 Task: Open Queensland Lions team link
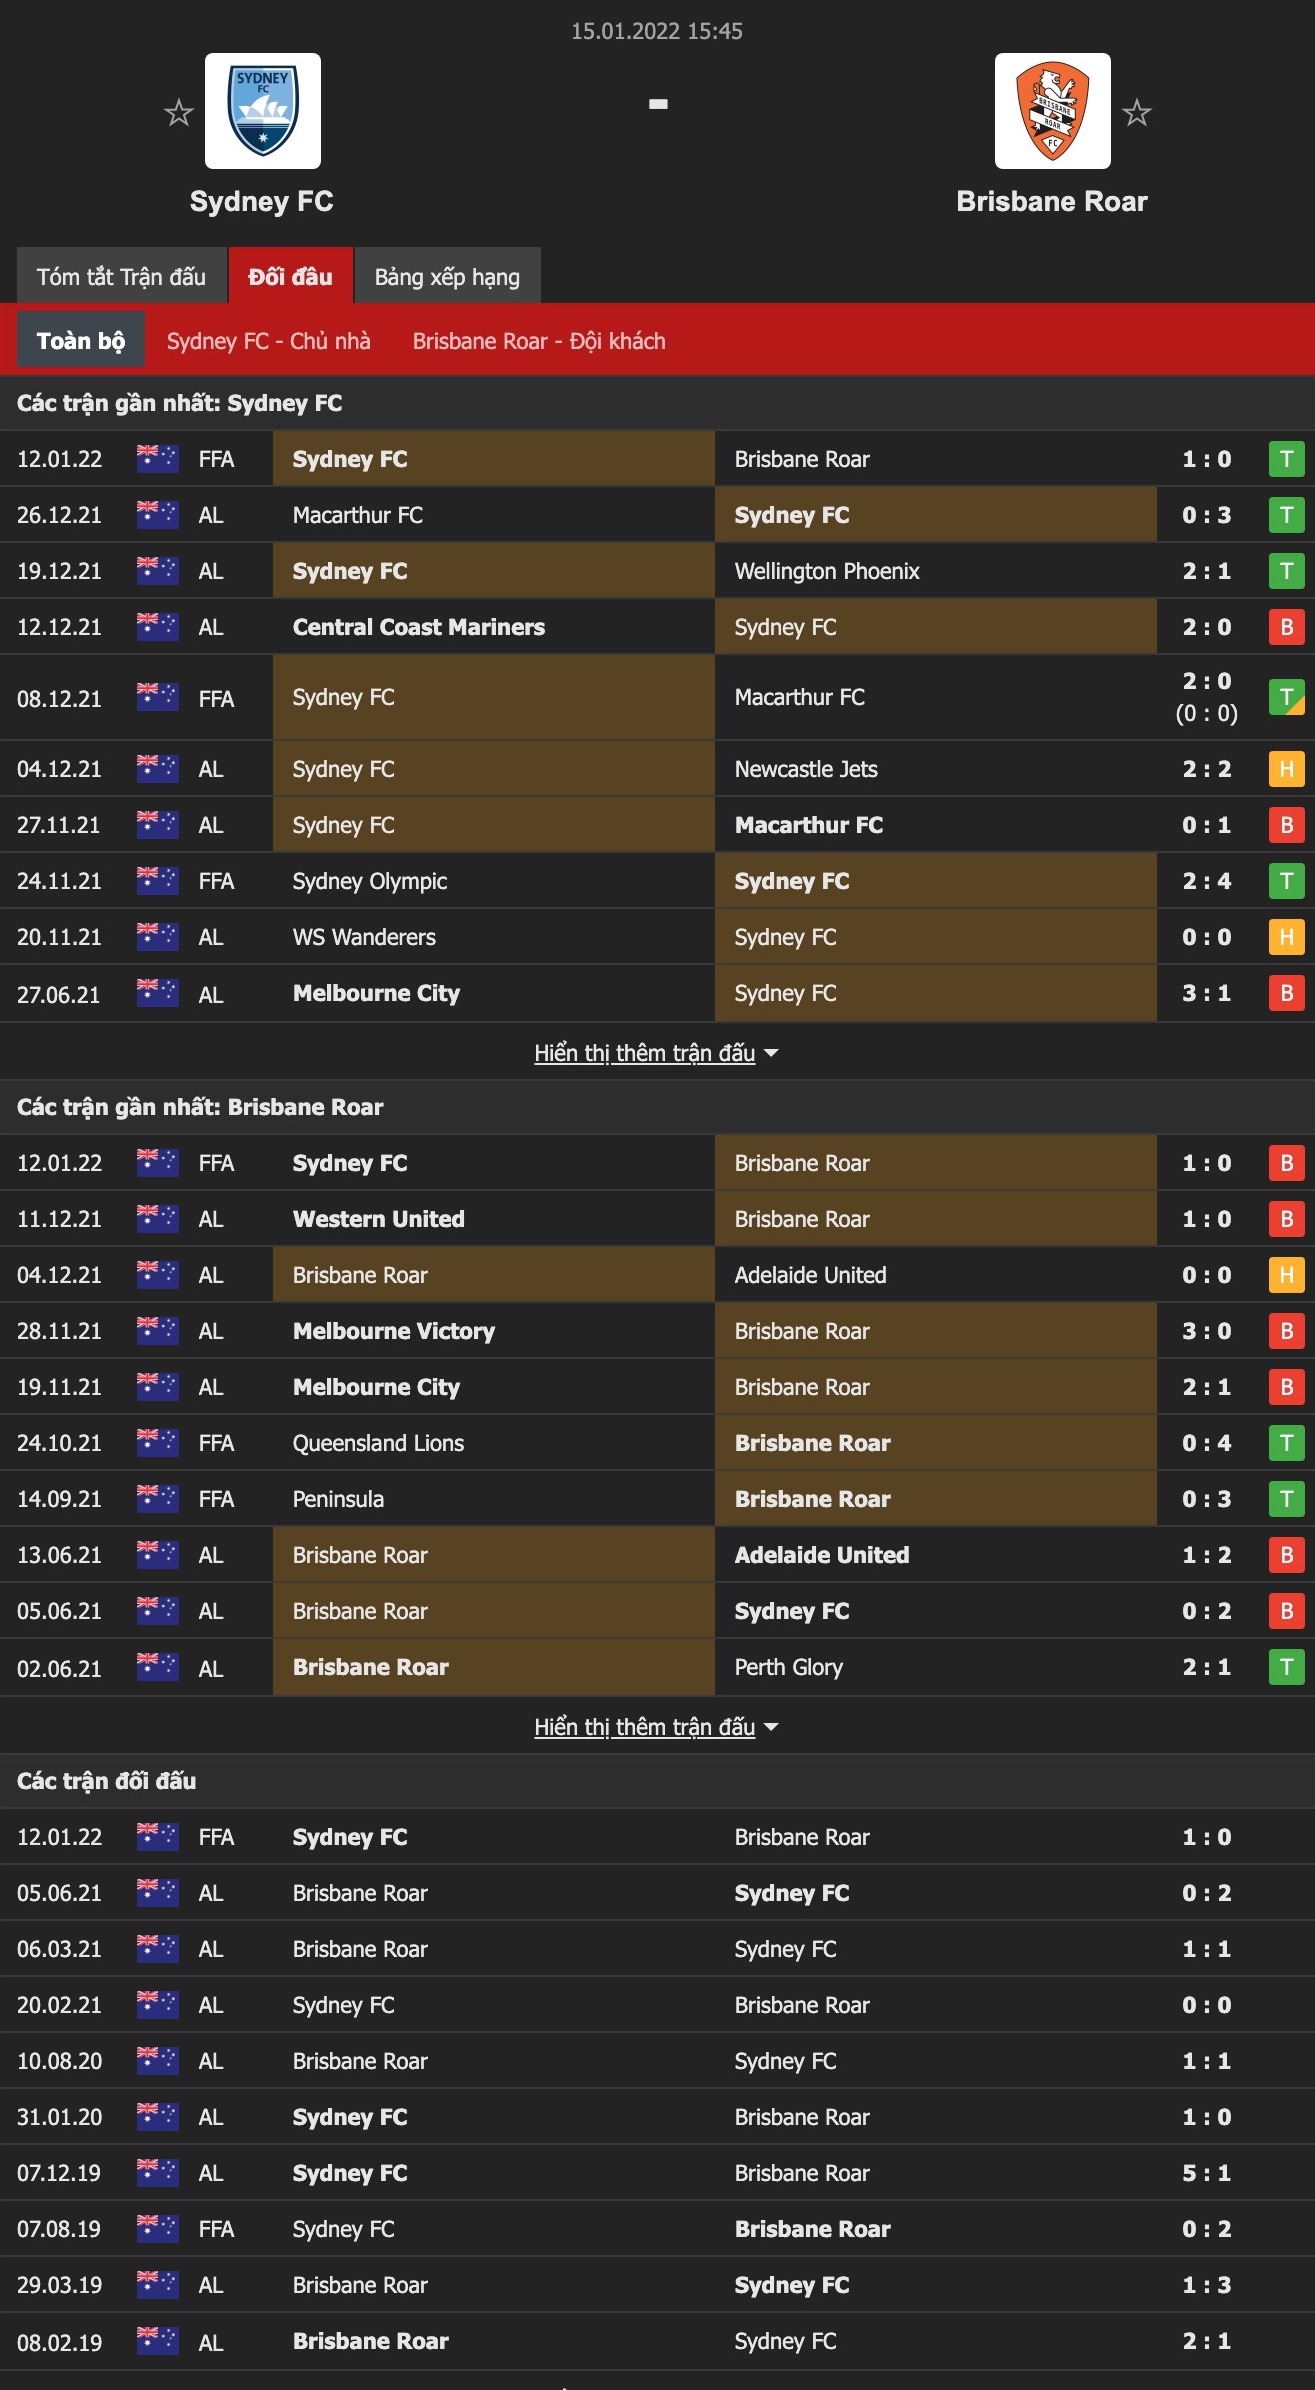378,1443
